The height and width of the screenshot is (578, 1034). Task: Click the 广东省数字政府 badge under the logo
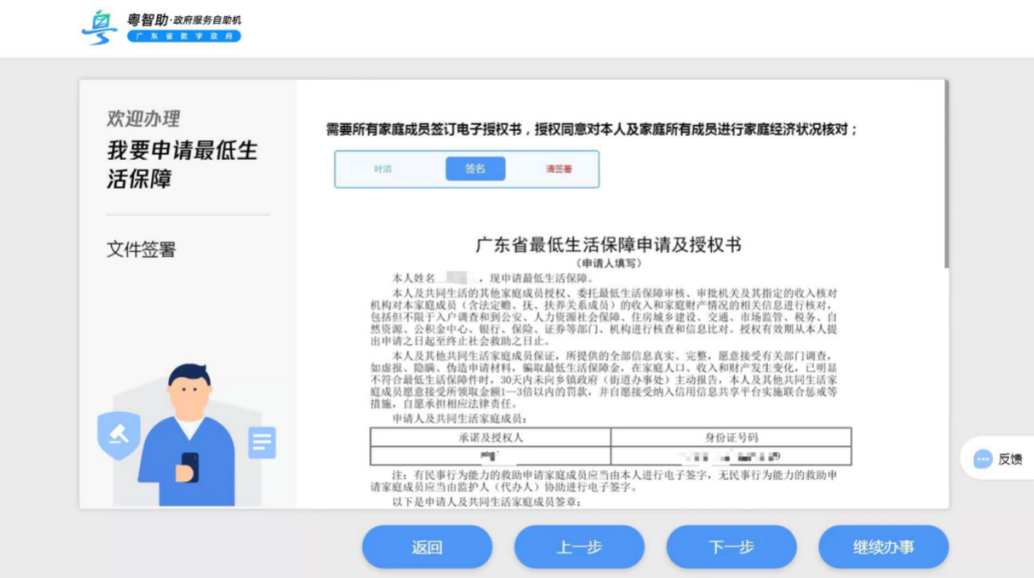click(x=186, y=35)
